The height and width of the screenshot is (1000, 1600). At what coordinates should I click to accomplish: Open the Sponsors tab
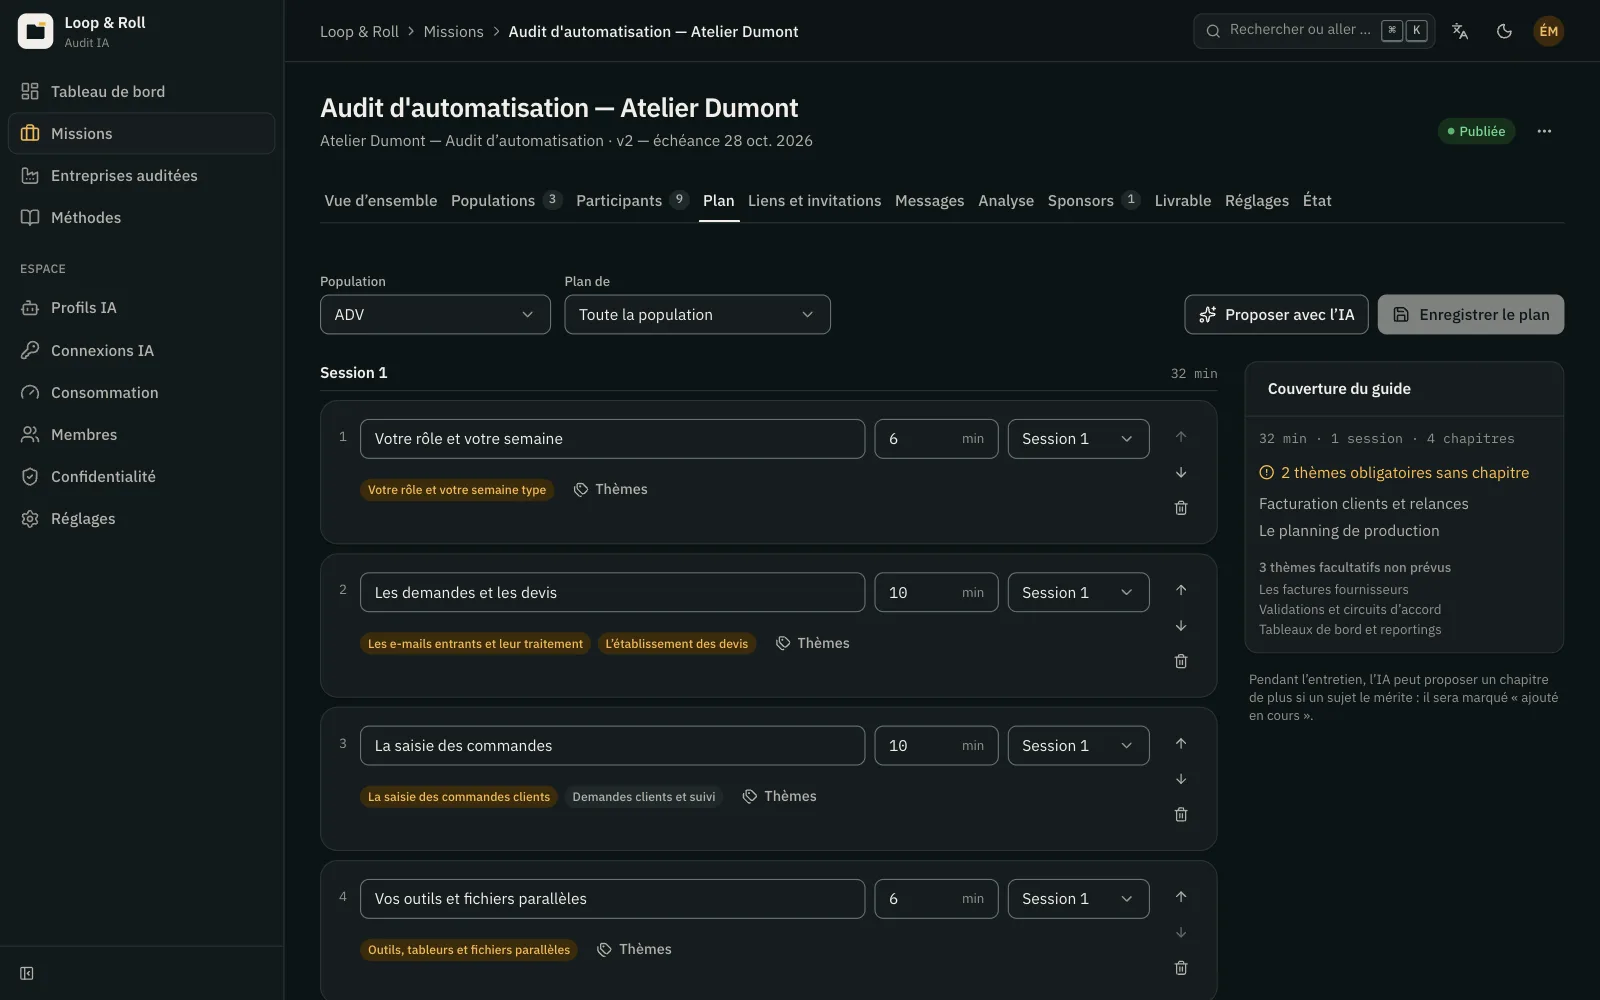[x=1094, y=200]
